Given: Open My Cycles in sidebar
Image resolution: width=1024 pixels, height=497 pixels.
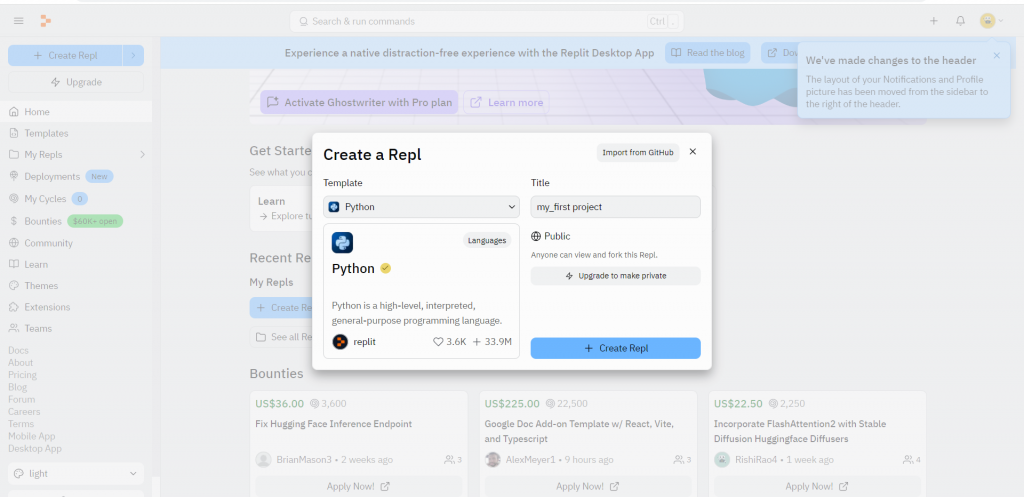Looking at the screenshot, I should (45, 199).
